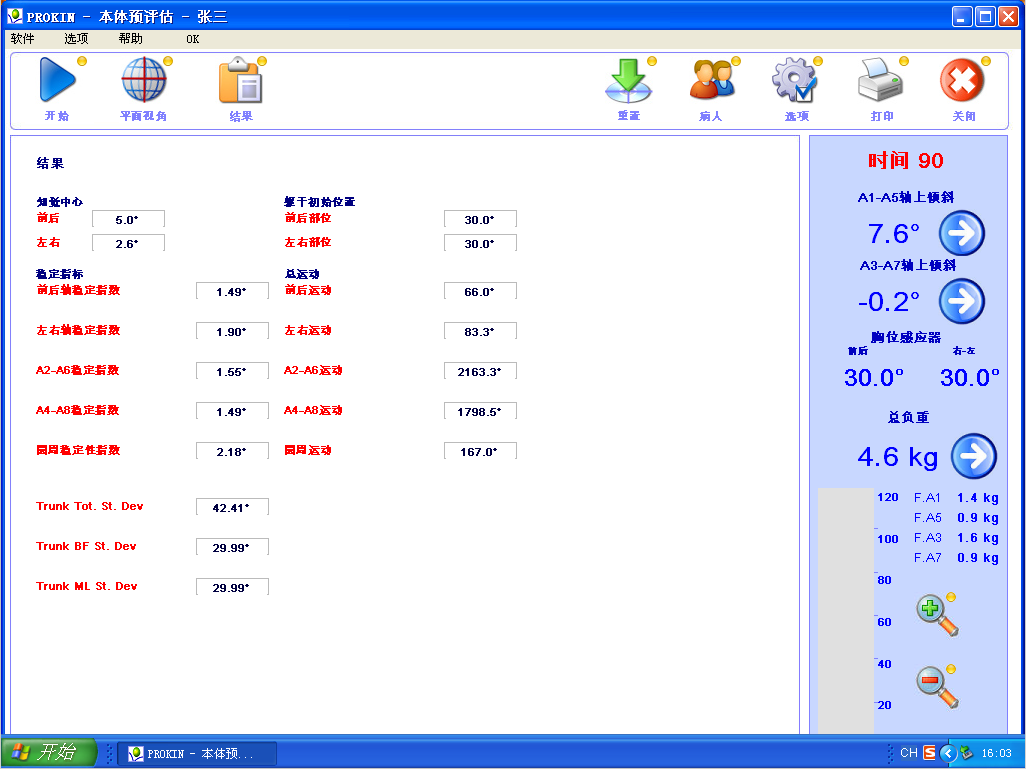This screenshot has width=1026, height=769.
Task: Click the 5.0° 前后 field
Action: tap(128, 219)
